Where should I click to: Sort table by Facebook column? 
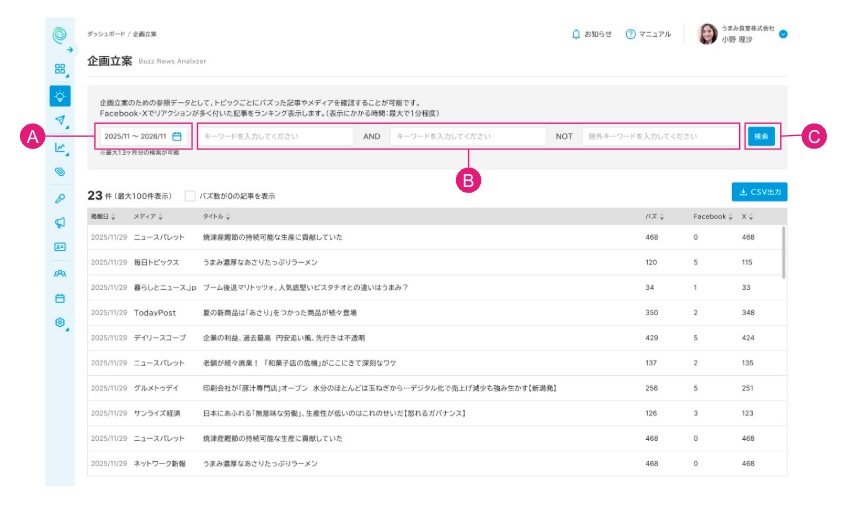coord(713,216)
